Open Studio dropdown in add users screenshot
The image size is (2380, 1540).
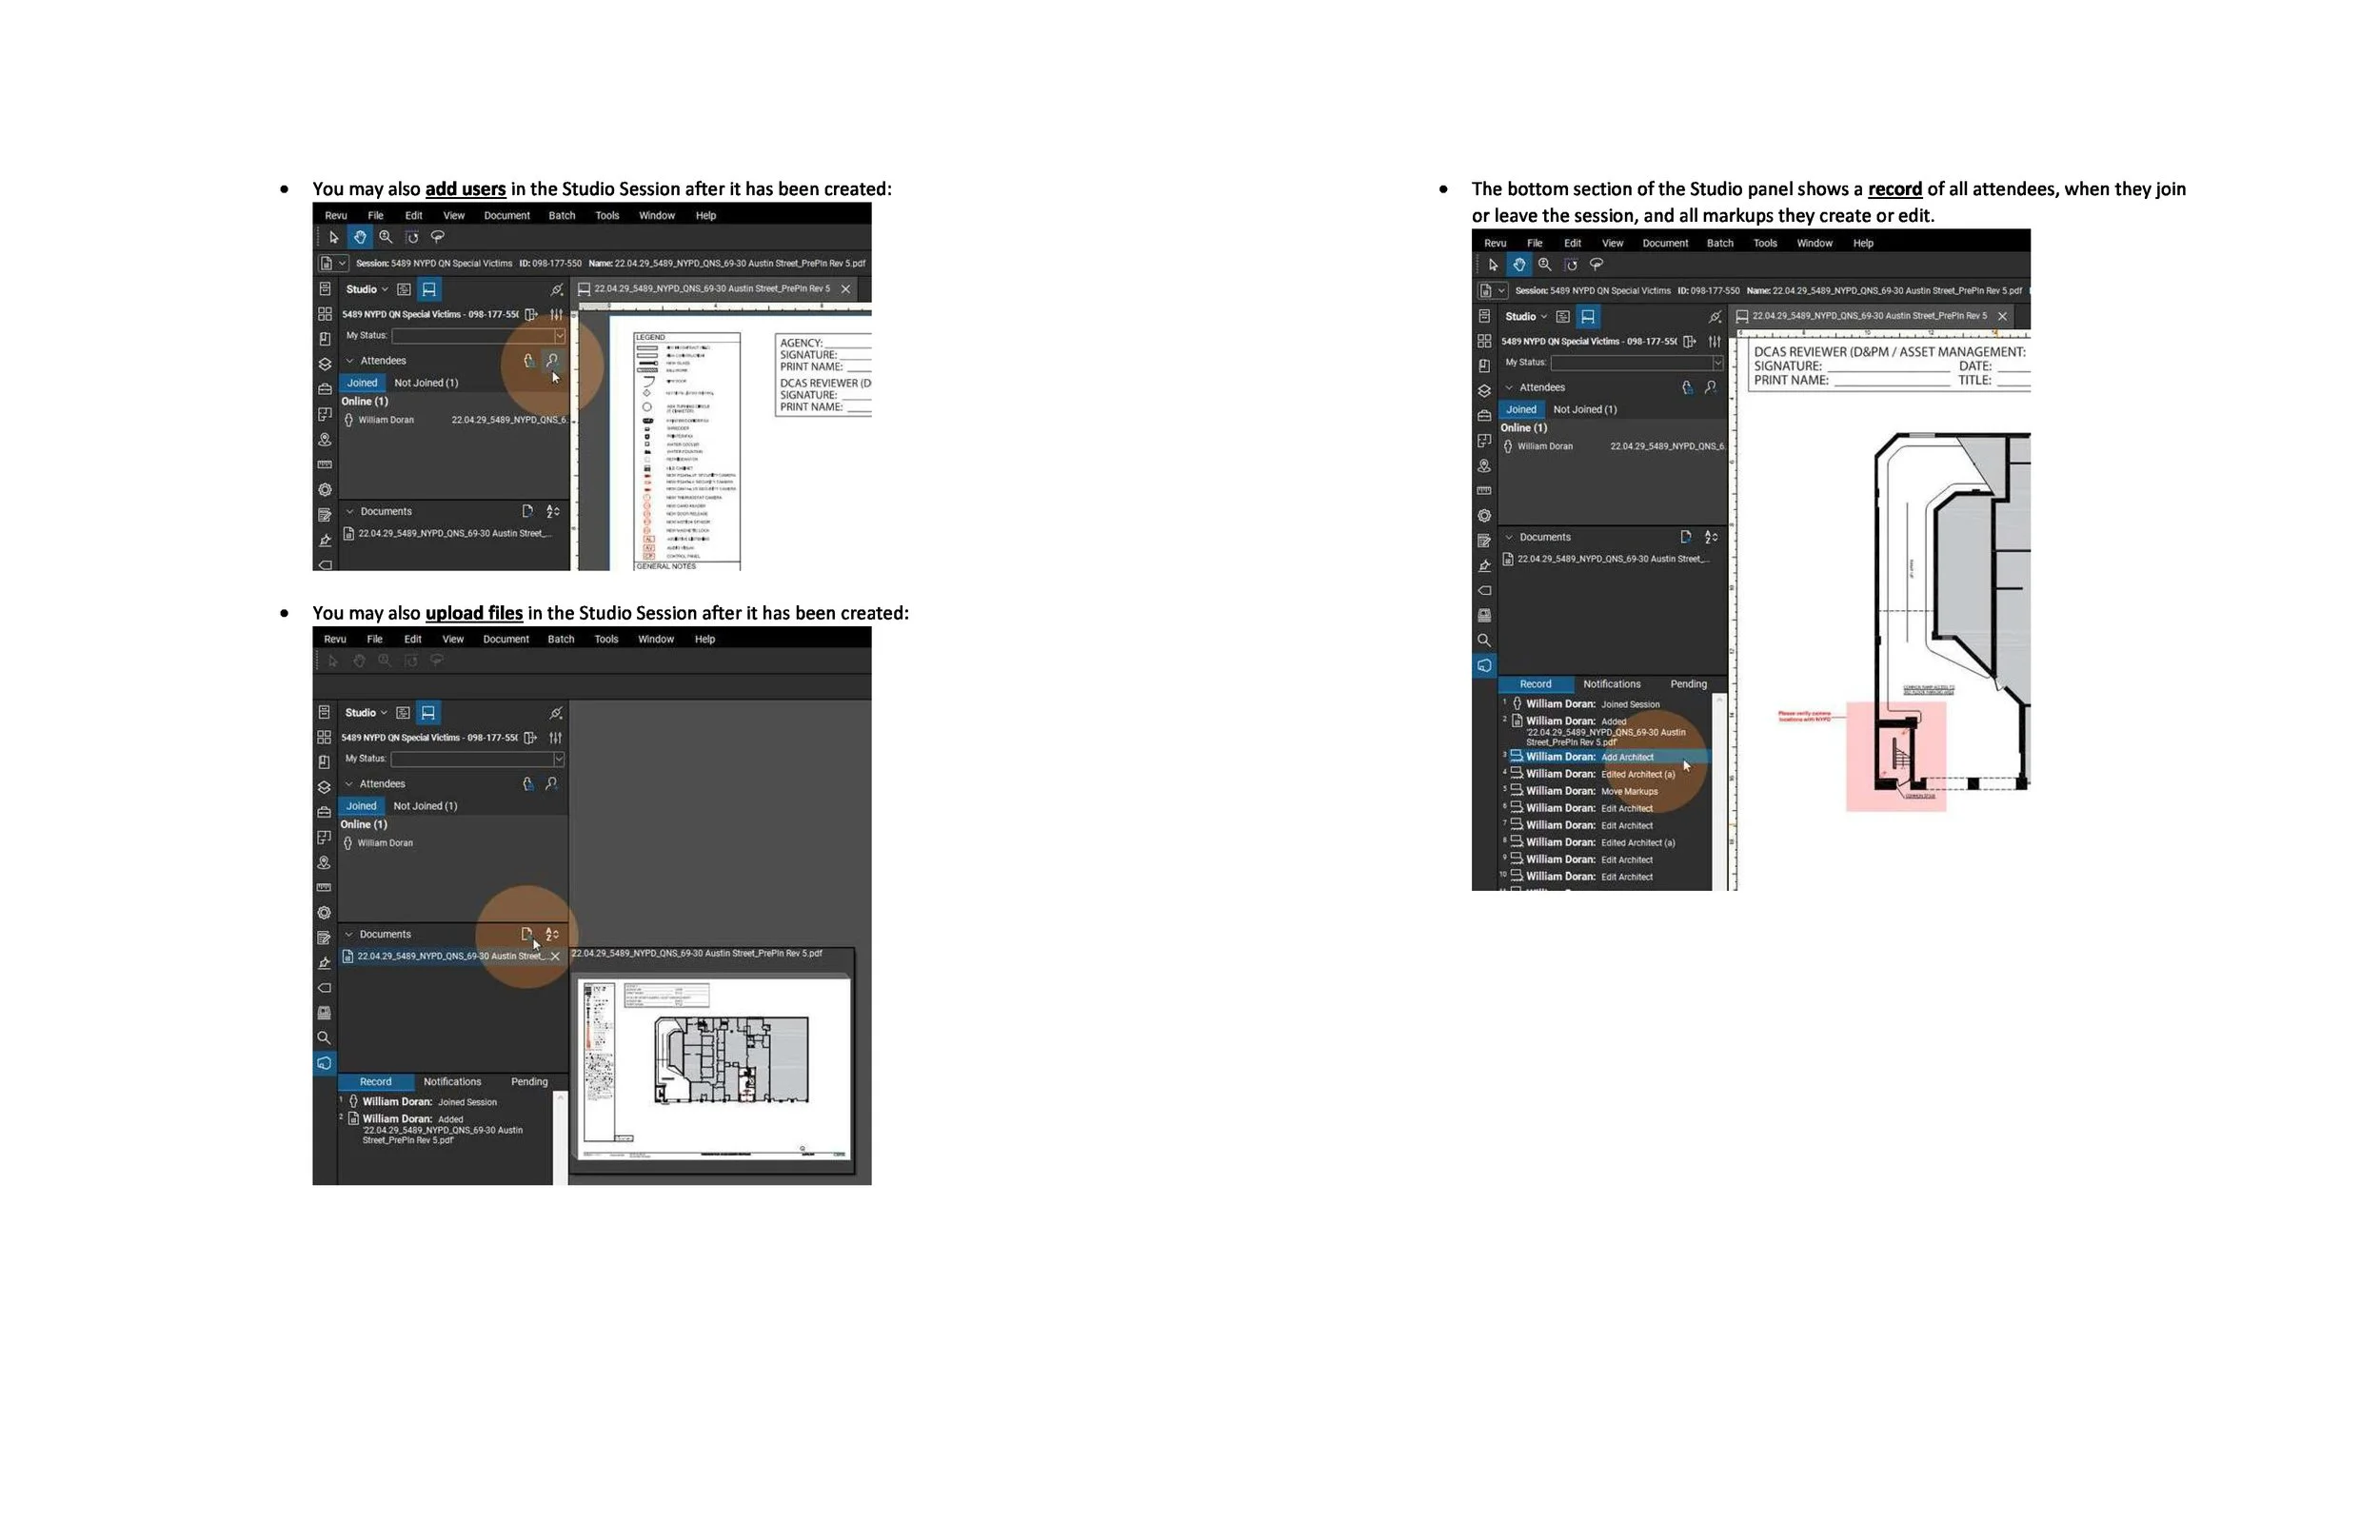(367, 289)
